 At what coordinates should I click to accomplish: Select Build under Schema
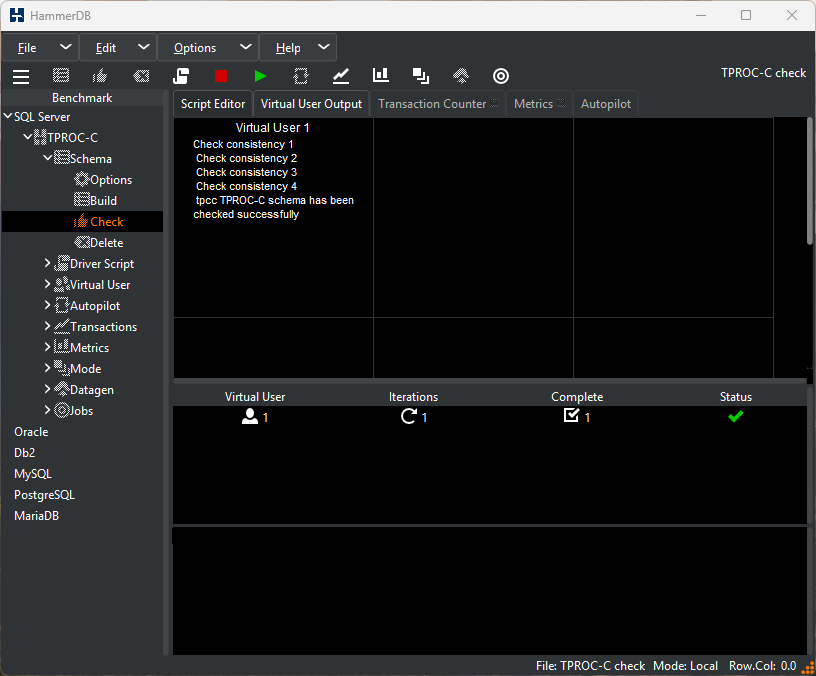[x=95, y=200]
